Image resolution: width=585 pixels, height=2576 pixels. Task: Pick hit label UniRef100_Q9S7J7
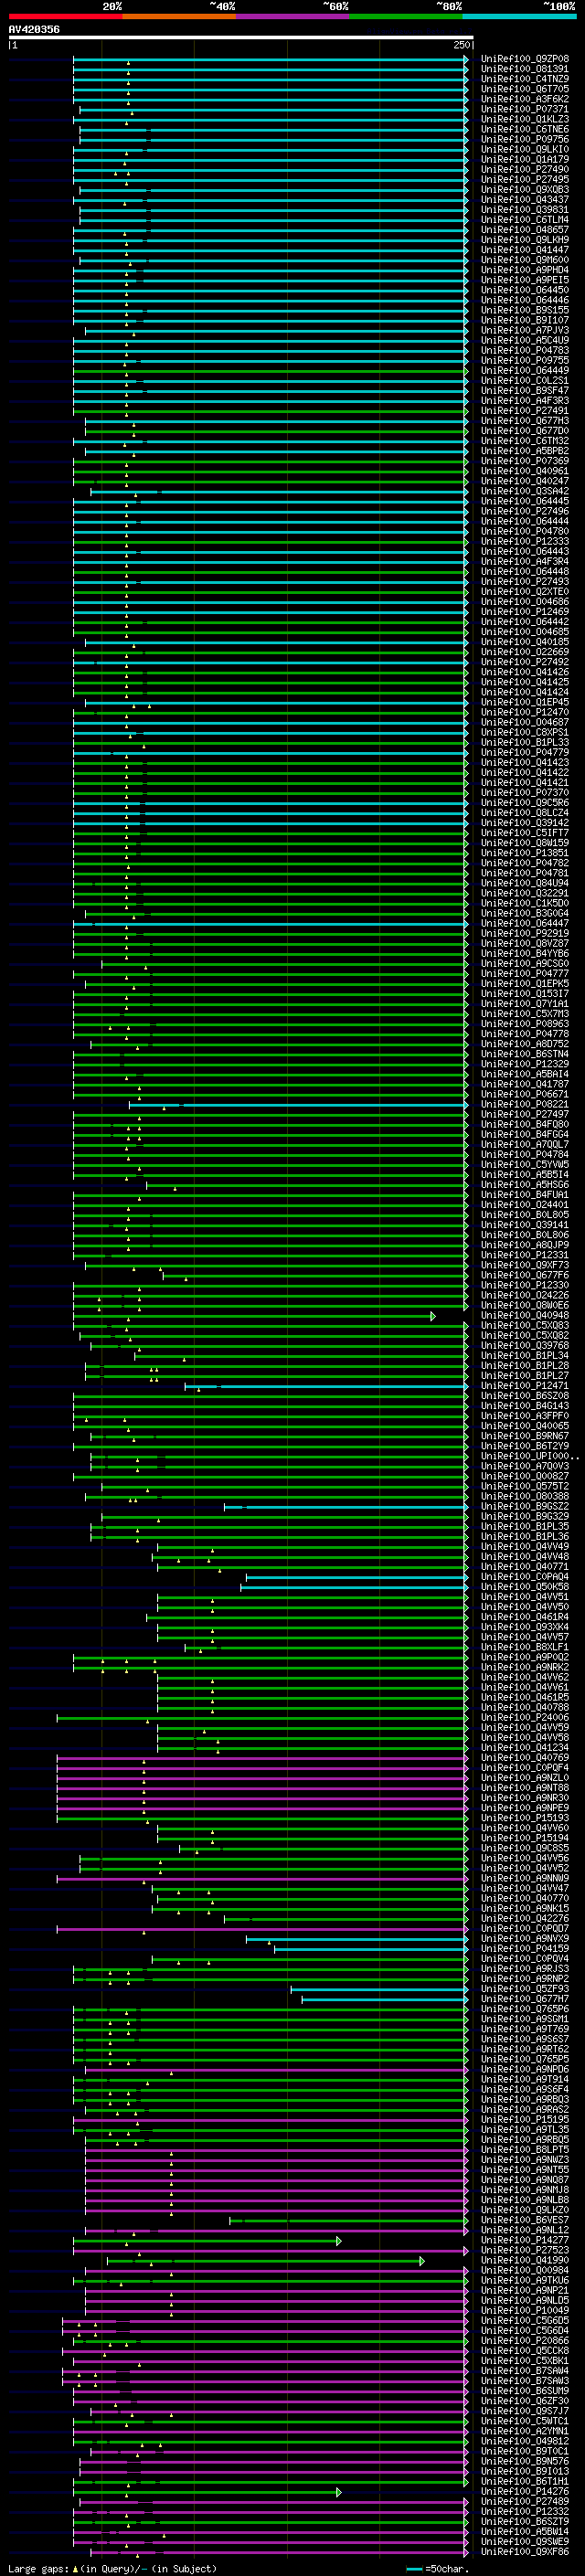coord(525,2412)
